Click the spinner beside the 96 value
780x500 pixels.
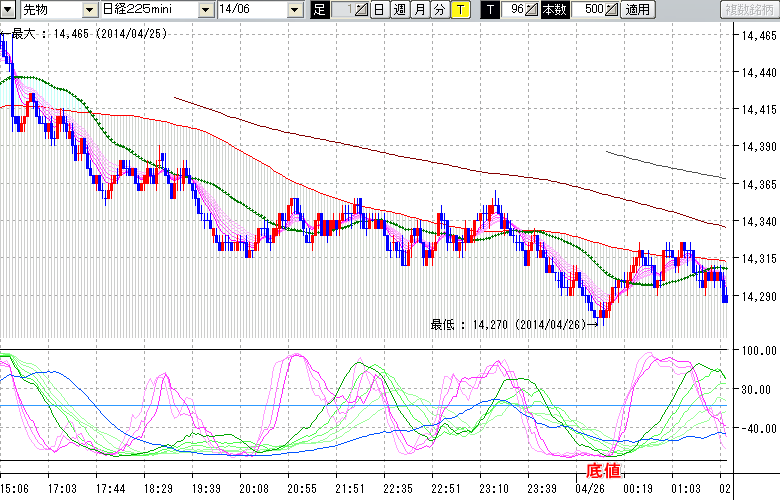[532, 10]
